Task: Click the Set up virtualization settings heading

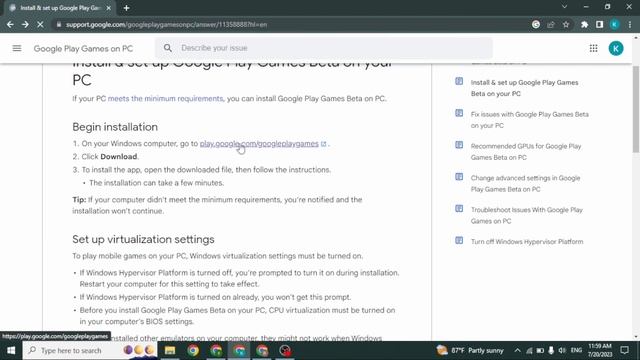Action: (143, 239)
